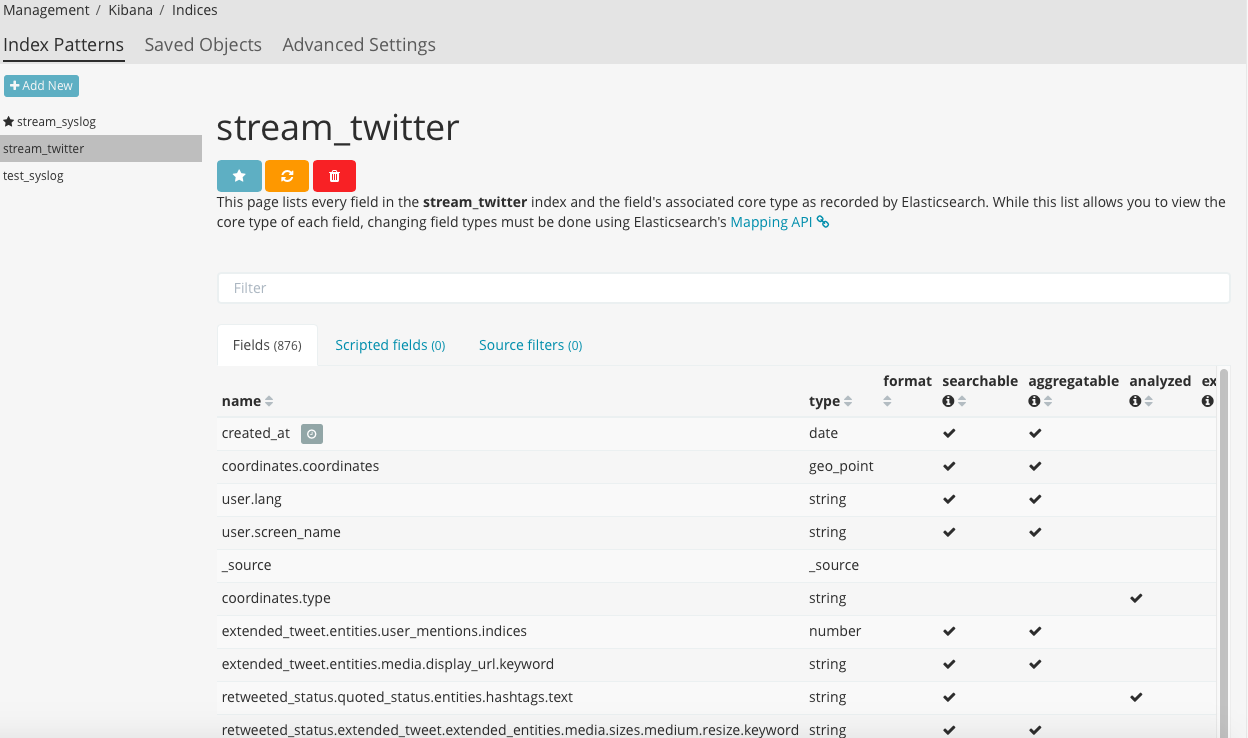Open the Mapping API link
The height and width of the screenshot is (738, 1248).
click(x=779, y=222)
